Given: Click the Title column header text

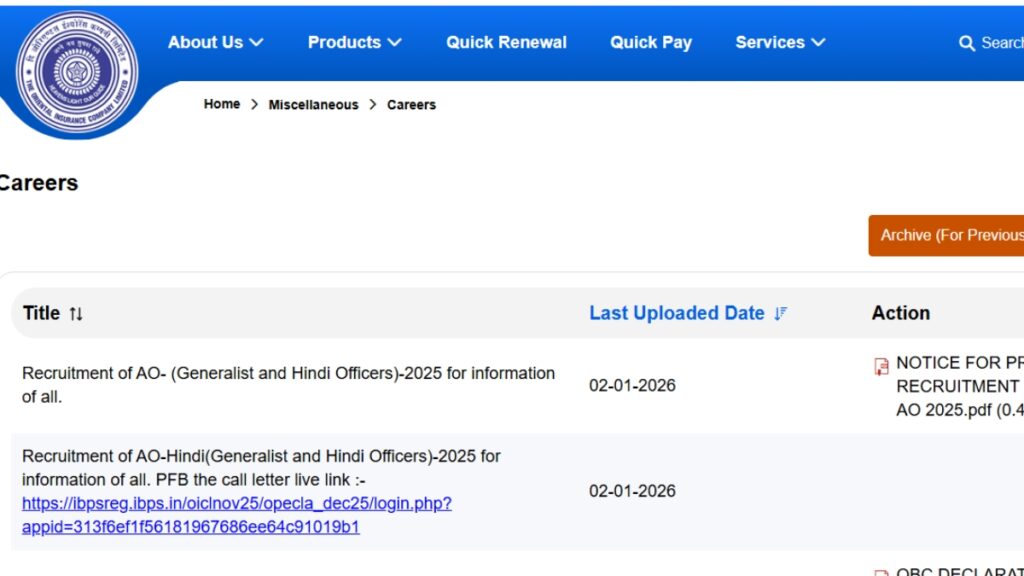Looking at the screenshot, I should (x=41, y=313).
